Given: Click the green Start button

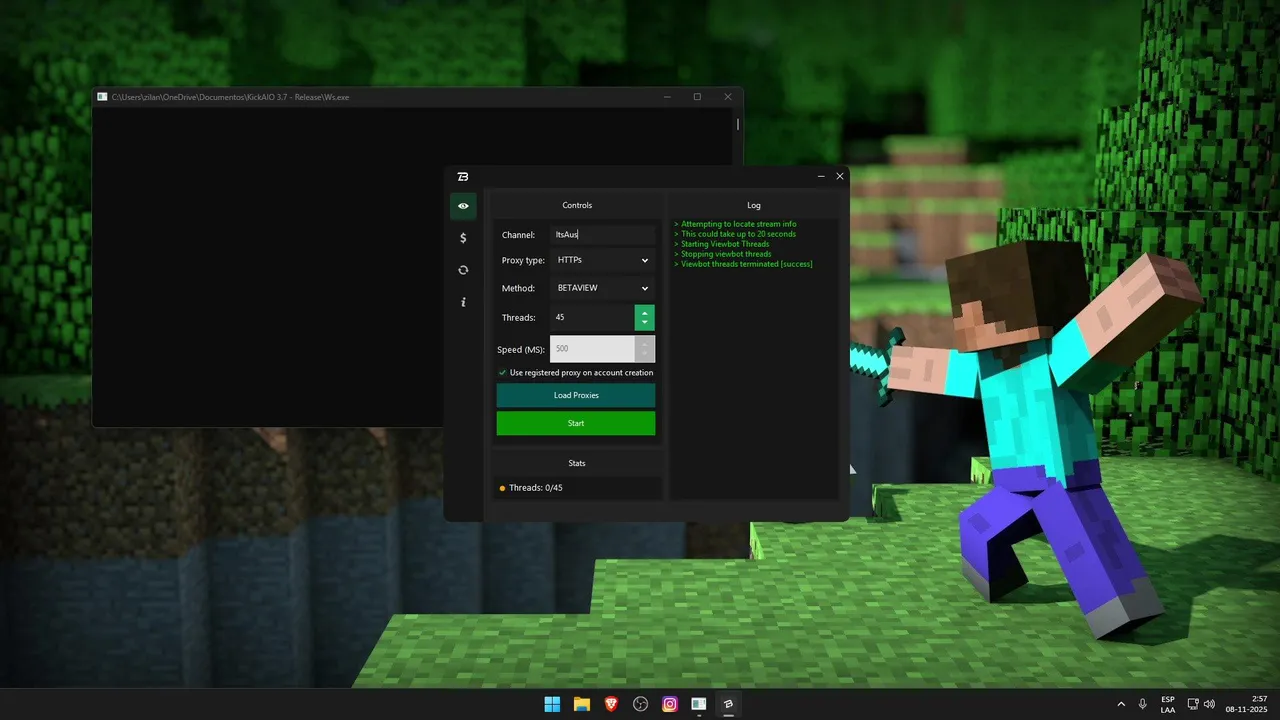Looking at the screenshot, I should [x=576, y=423].
